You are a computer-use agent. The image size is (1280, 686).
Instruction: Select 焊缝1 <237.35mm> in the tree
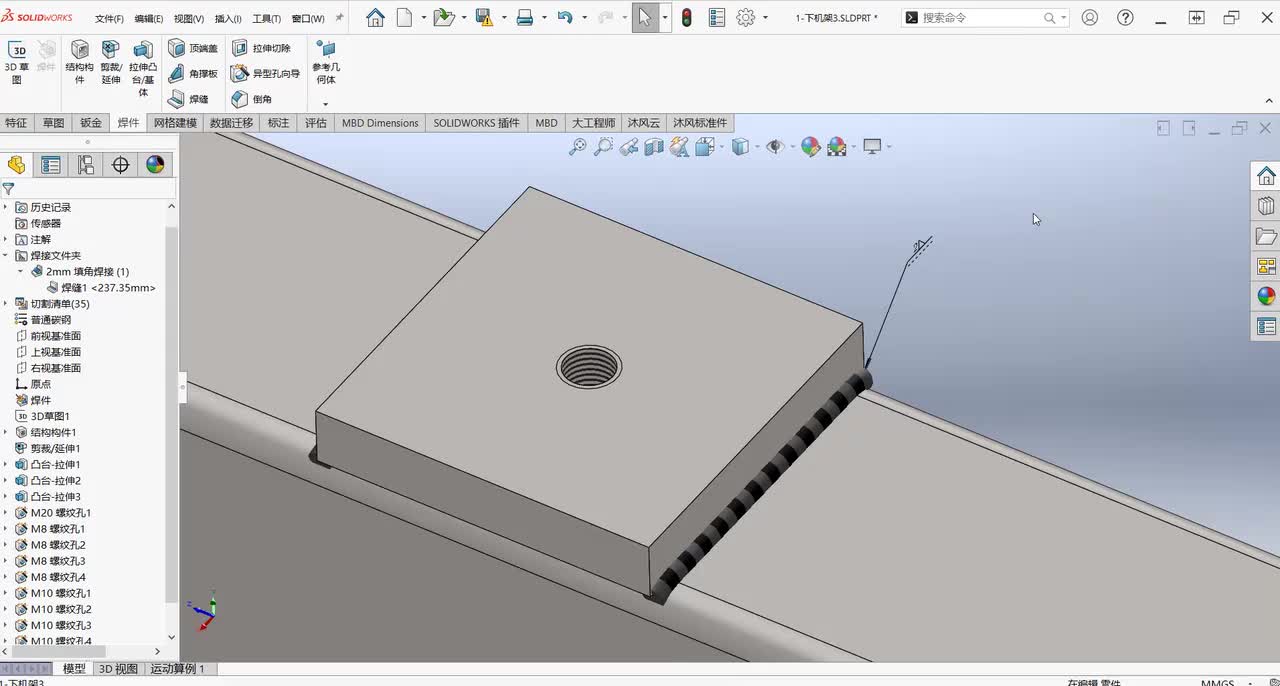(108, 288)
